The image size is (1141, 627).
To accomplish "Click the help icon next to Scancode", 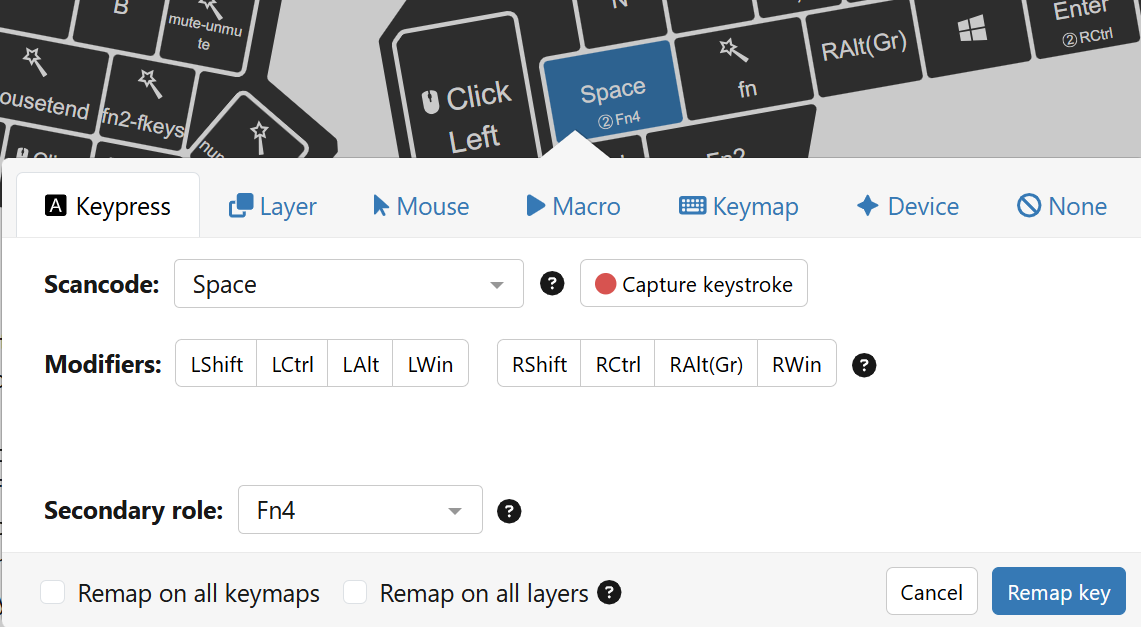I will (552, 284).
